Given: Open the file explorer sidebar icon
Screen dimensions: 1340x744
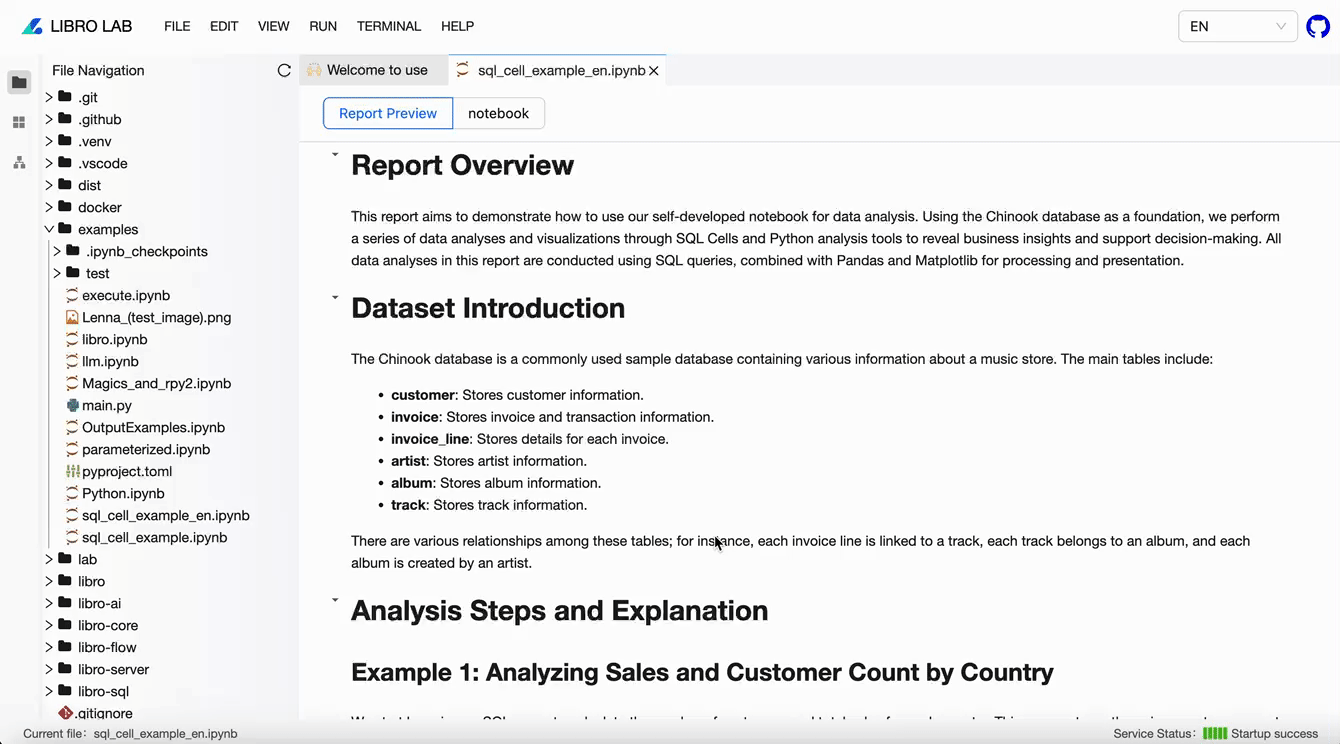Looking at the screenshot, I should click(x=19, y=82).
